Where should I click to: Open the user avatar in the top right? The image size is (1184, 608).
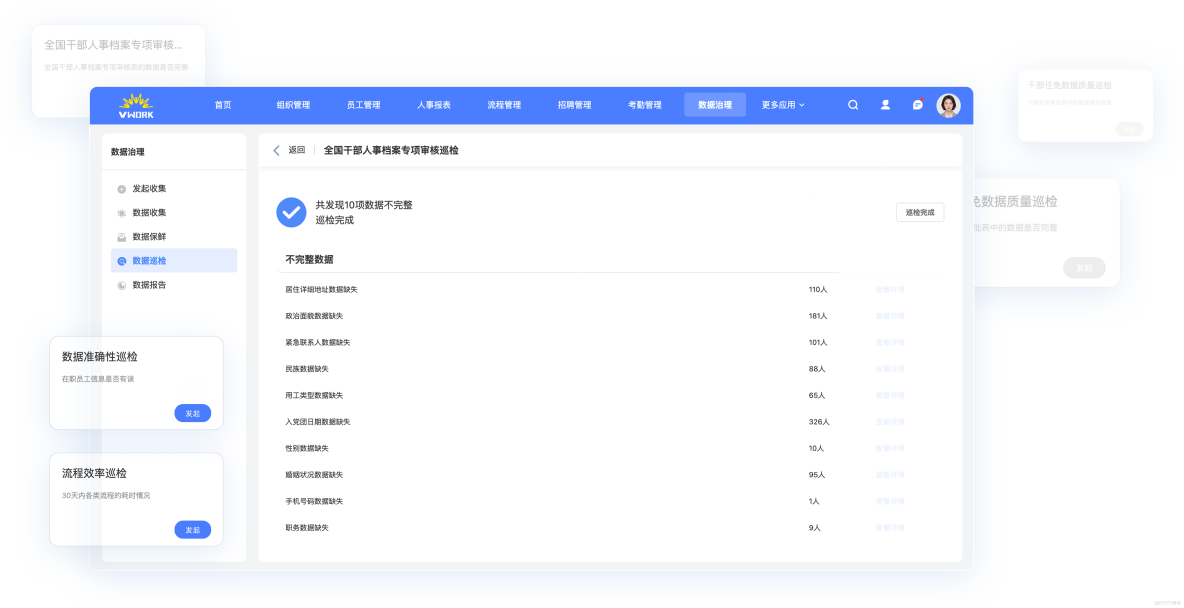pyautogui.click(x=948, y=104)
